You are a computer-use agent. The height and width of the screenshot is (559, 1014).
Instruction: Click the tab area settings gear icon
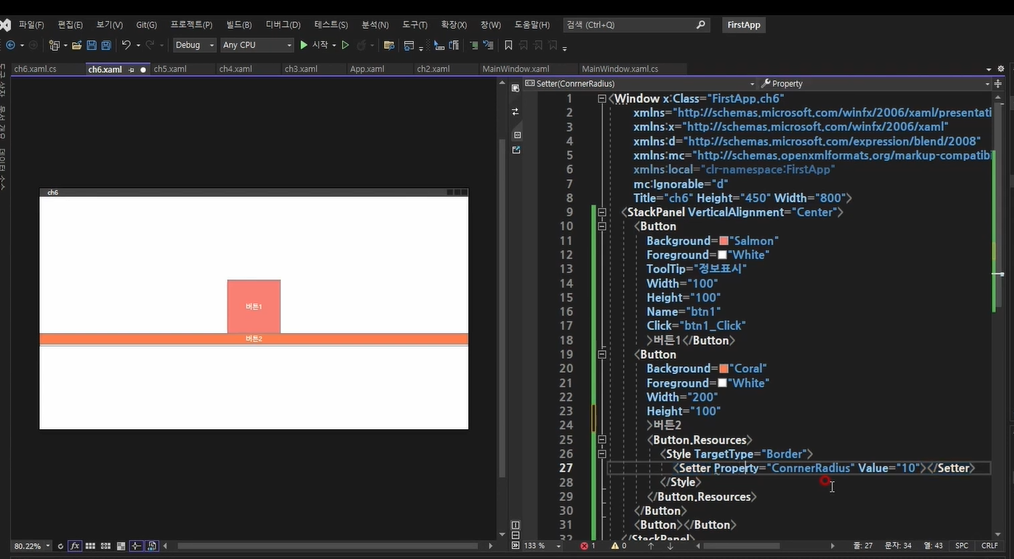pos(1001,69)
